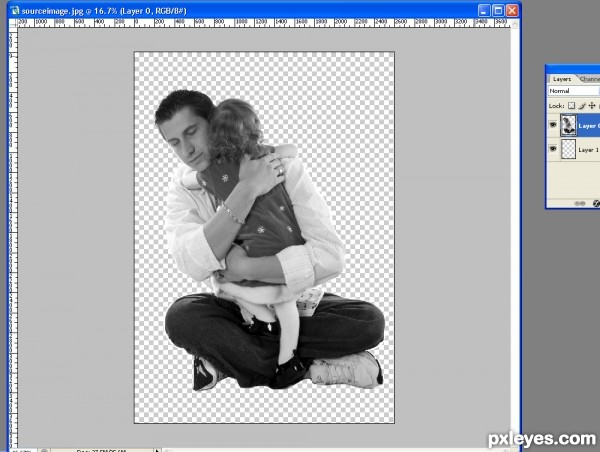600x452 pixels.
Task: Click the sourceimage.jpg title bar text
Action: (104, 11)
